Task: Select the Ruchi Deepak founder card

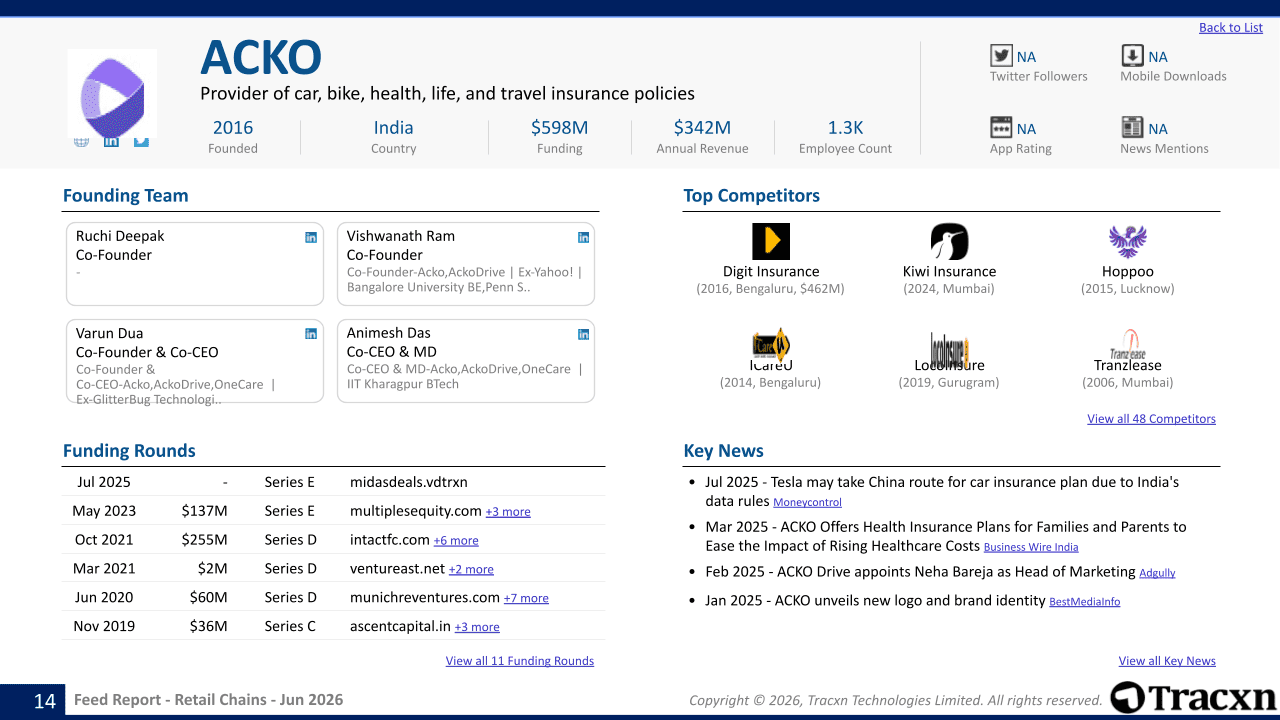Action: click(x=195, y=264)
